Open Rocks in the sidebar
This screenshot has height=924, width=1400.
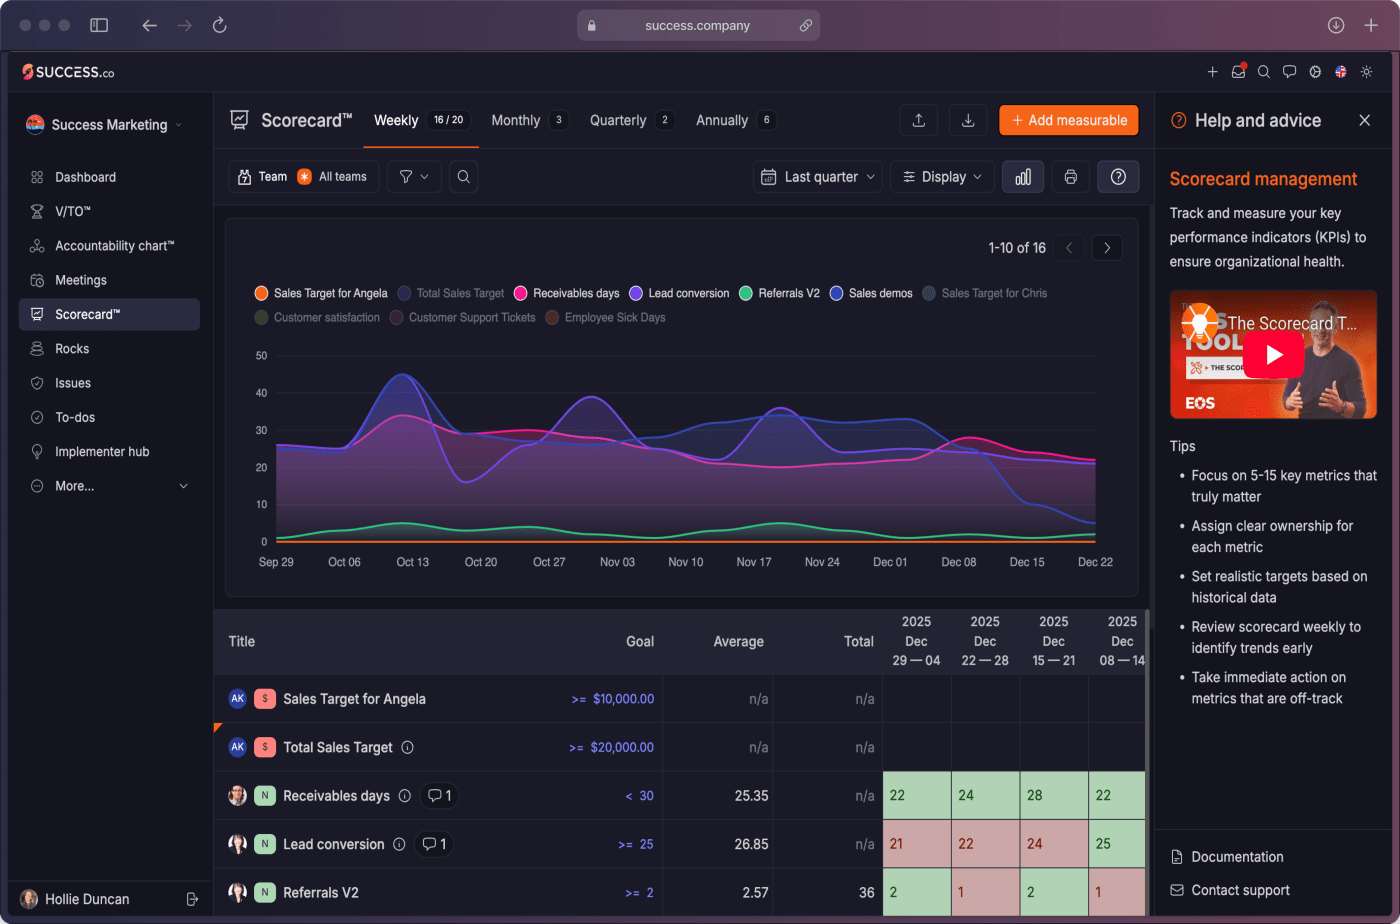click(109, 349)
